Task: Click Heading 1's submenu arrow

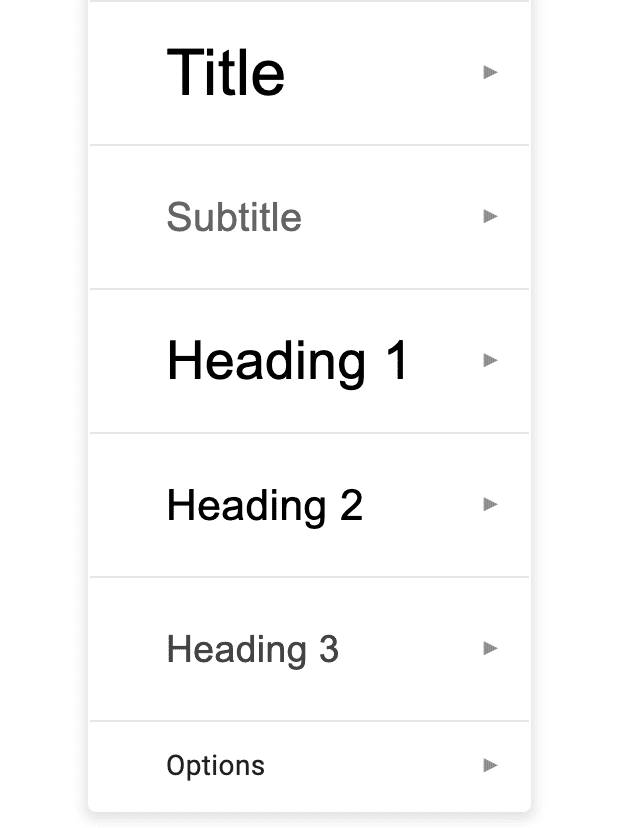Action: click(x=490, y=361)
